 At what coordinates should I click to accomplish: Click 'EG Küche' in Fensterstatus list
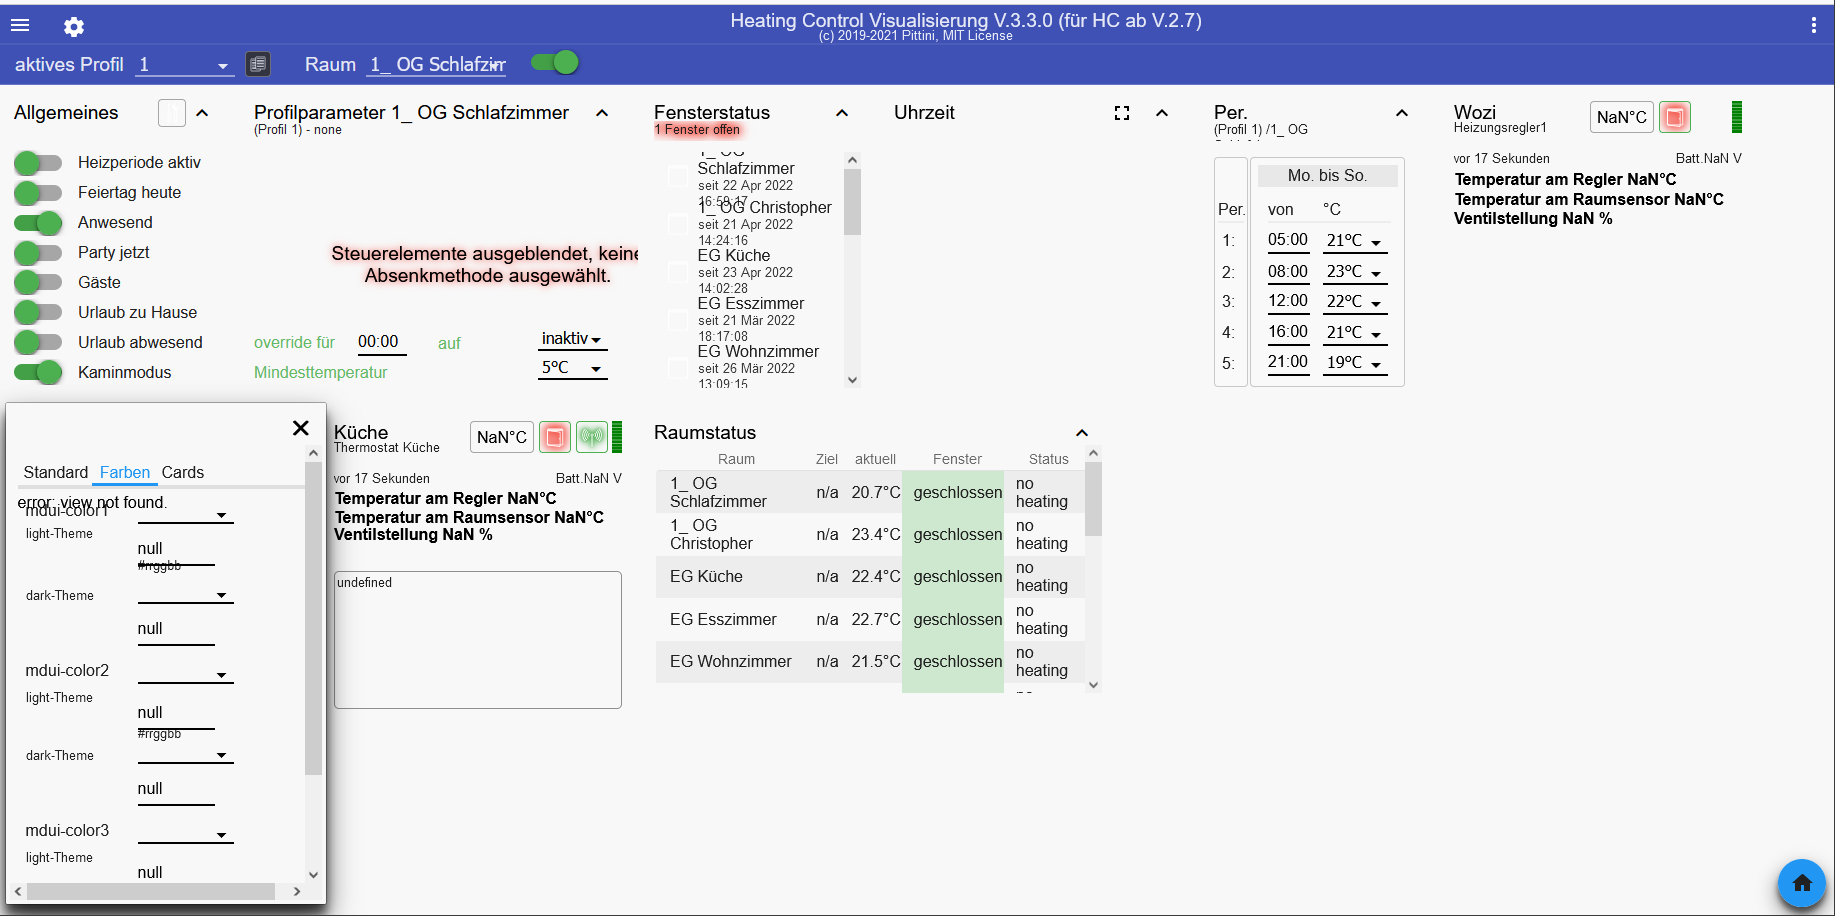click(x=733, y=256)
